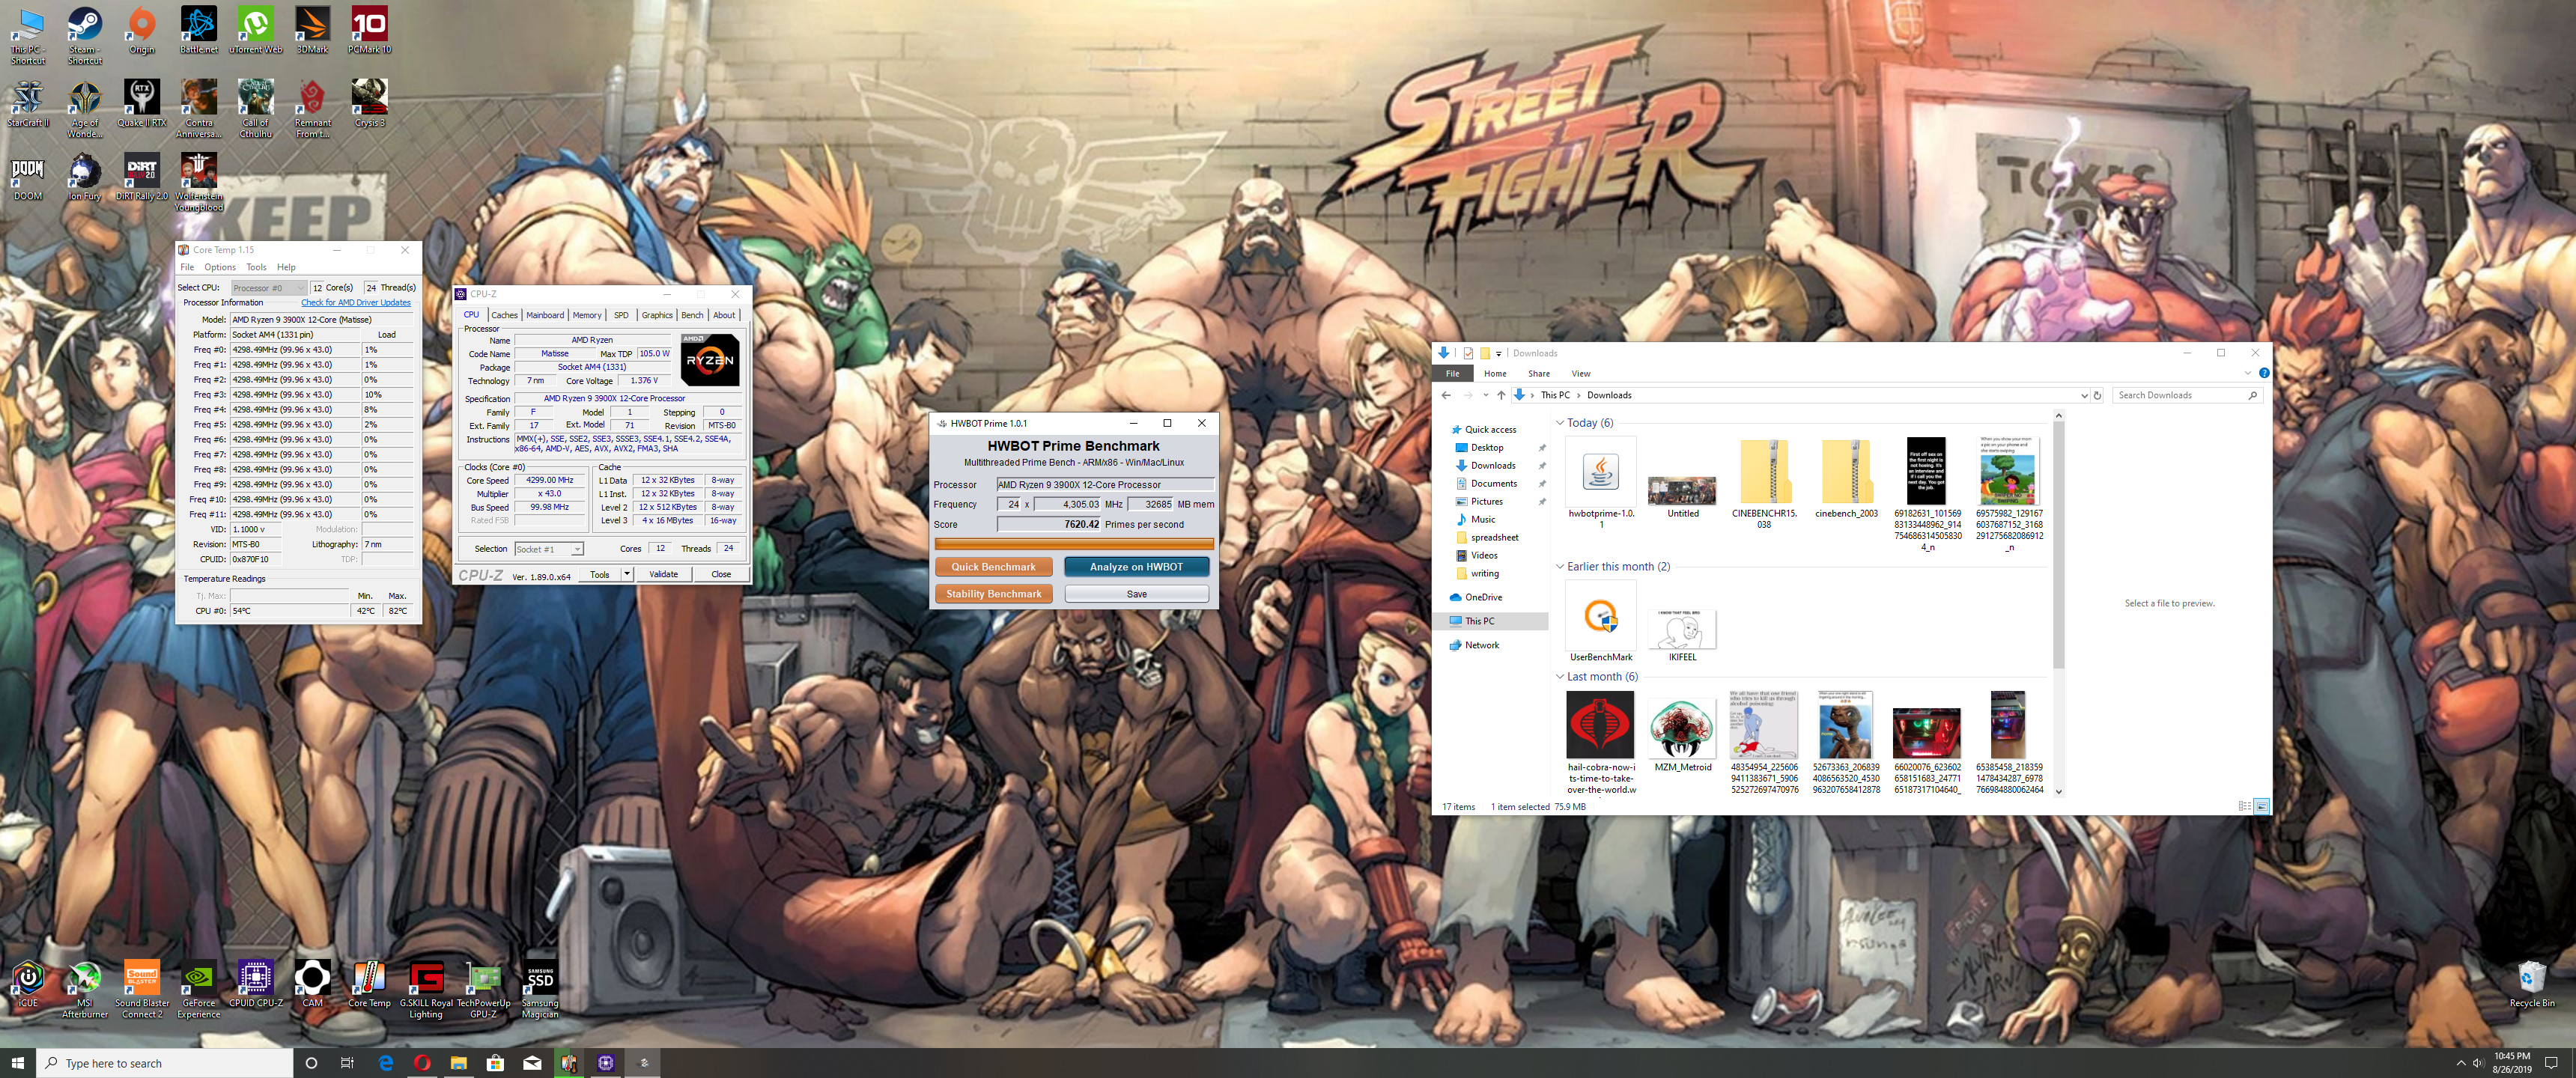Open the Explorer View ribbon tab
2576x1078 pixels.
(x=1581, y=373)
